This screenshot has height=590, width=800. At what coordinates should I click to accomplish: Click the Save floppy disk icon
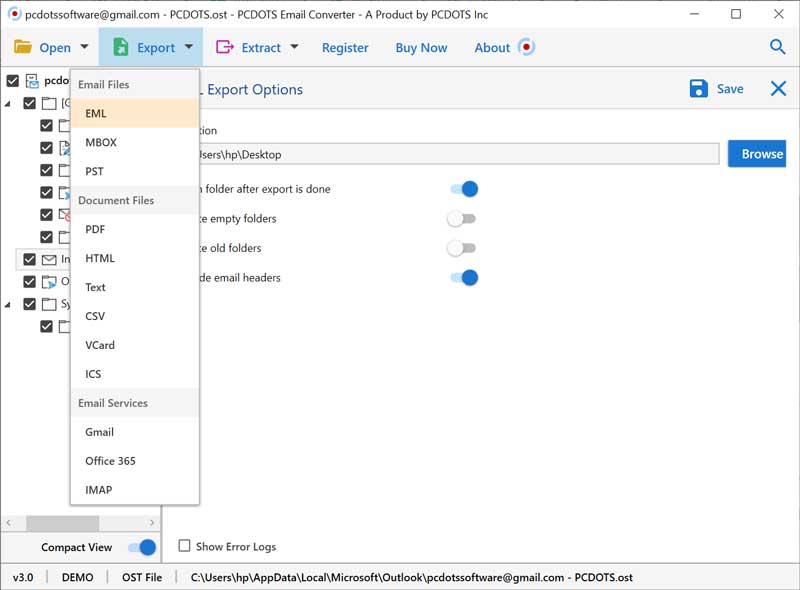tap(698, 88)
